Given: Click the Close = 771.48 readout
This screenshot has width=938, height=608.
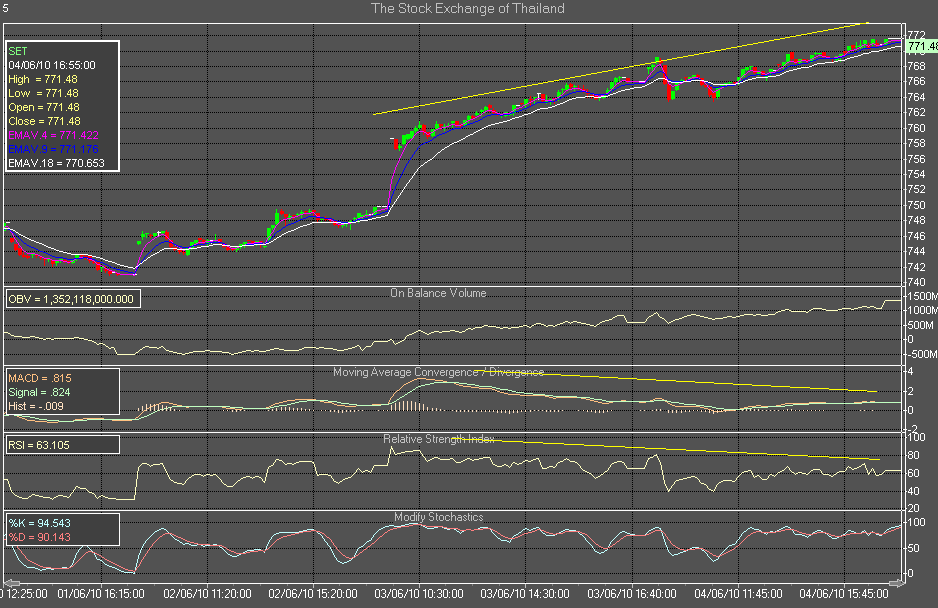Looking at the screenshot, I should (x=44, y=121).
